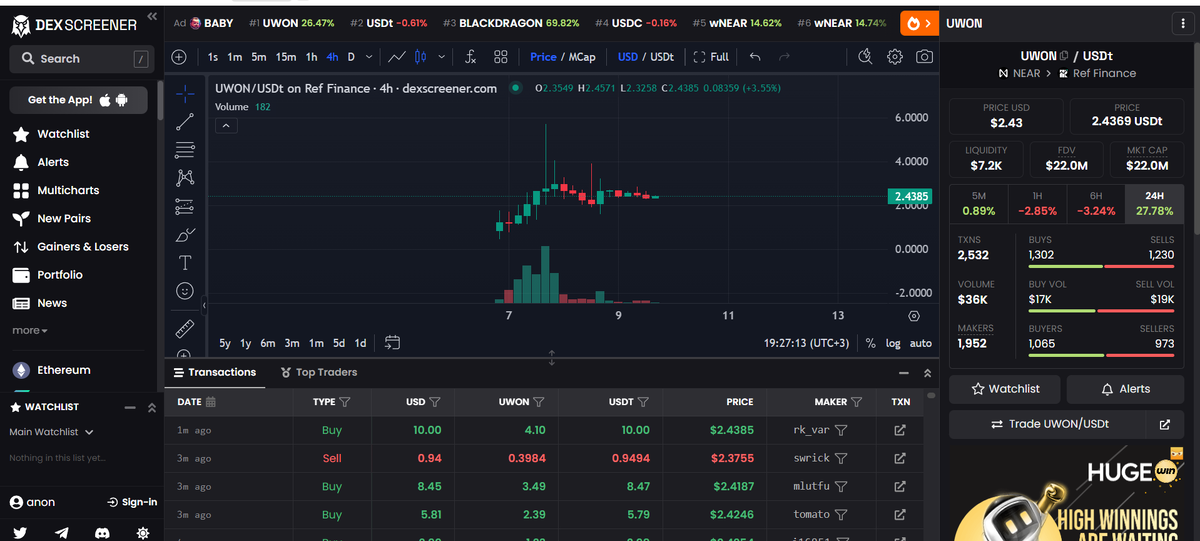Screen dimensions: 1200x541
Task: Open the emoji icons tool
Action: pos(185,291)
